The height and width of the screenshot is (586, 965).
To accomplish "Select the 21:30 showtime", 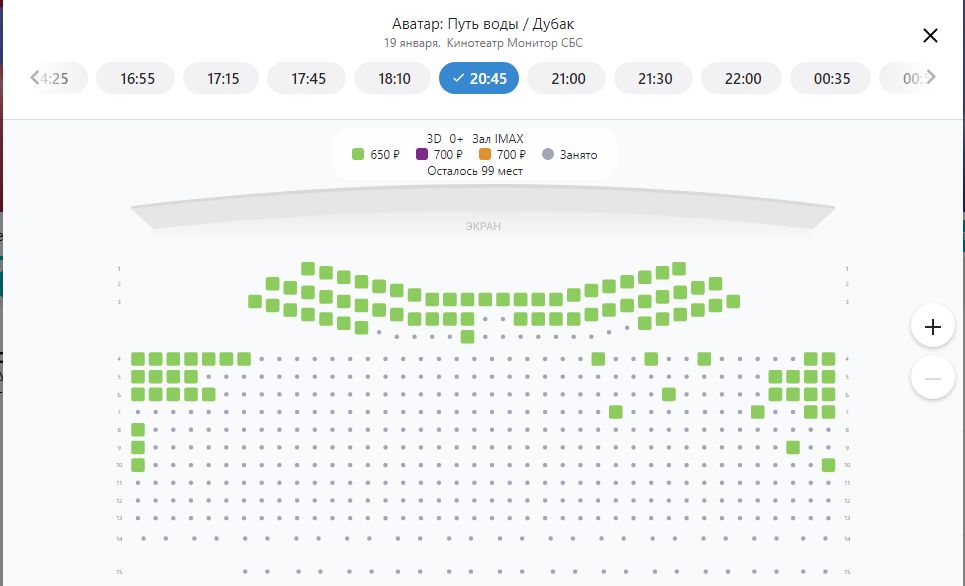I will [655, 78].
